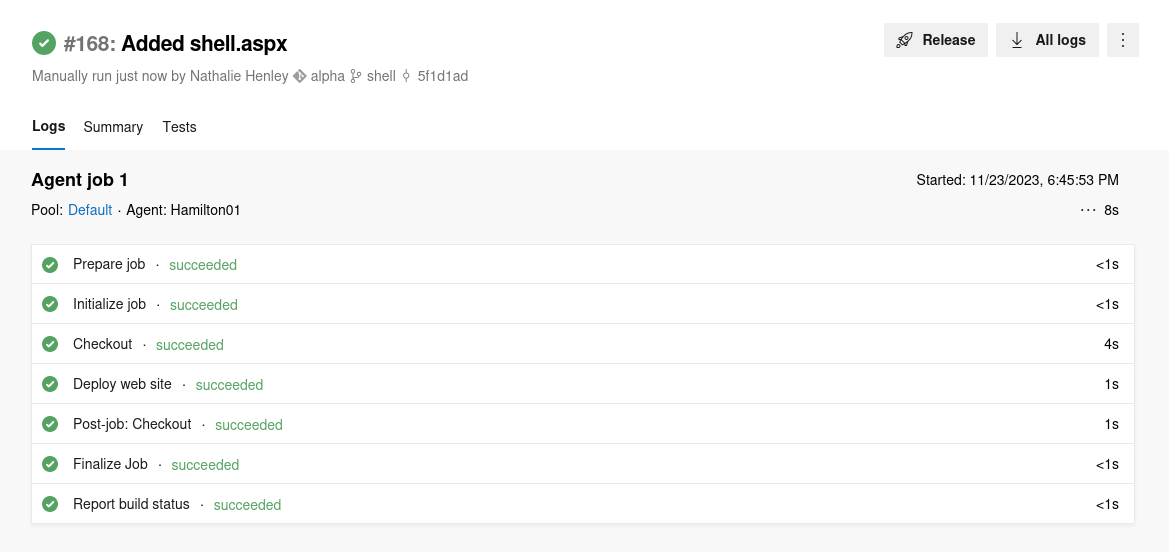Click the rocket Release icon
Screen dimensions: 1169x552
(x=904, y=40)
